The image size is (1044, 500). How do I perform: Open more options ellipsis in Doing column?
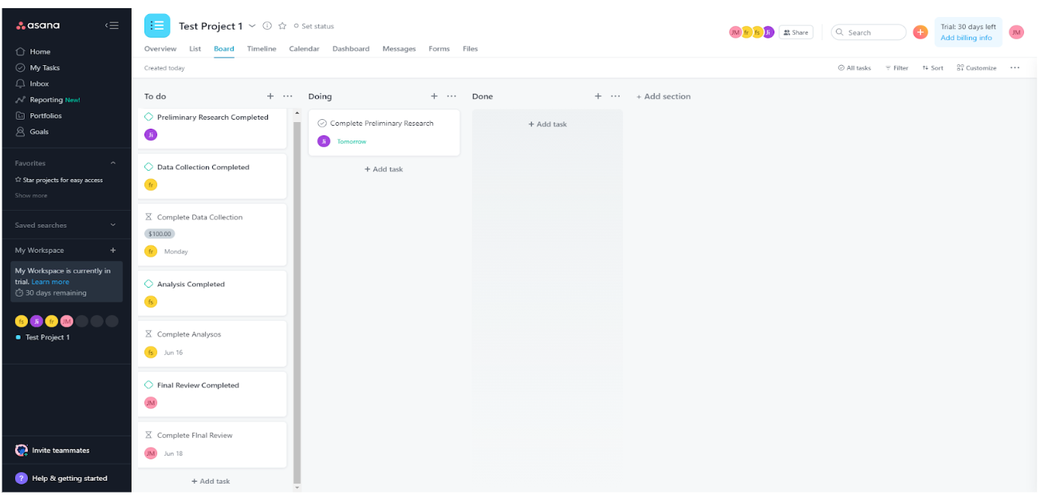click(x=452, y=97)
